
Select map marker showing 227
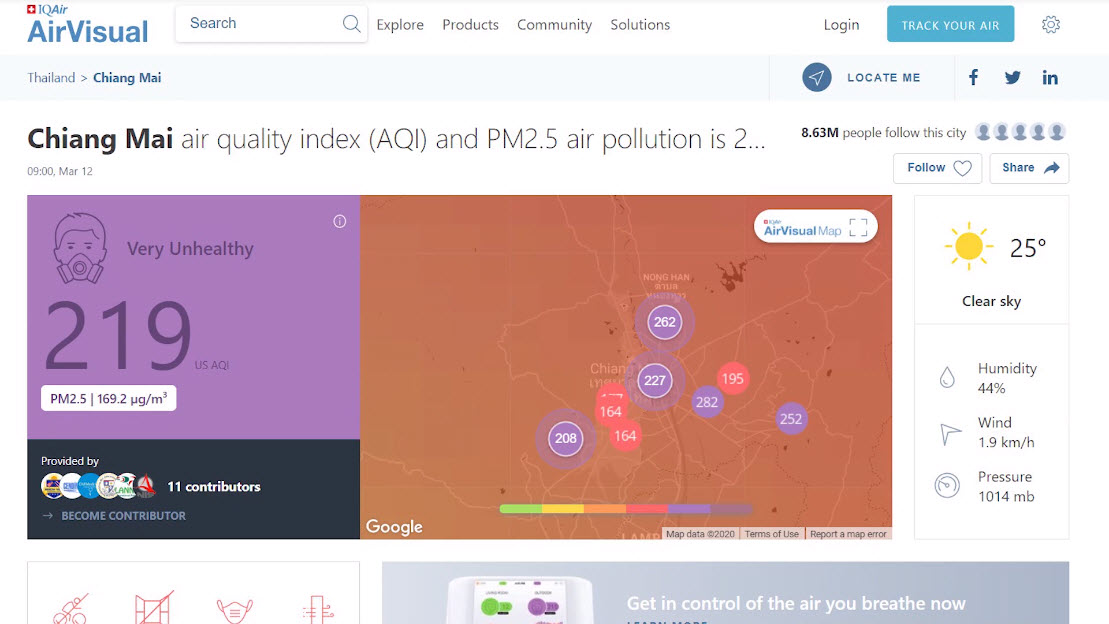(x=654, y=381)
